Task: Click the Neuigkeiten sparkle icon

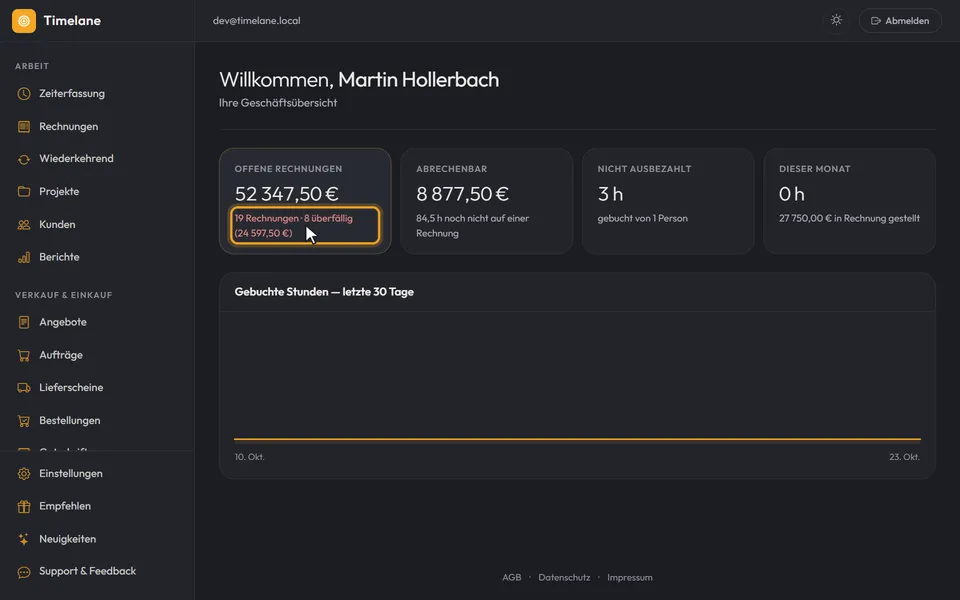Action: pos(24,539)
